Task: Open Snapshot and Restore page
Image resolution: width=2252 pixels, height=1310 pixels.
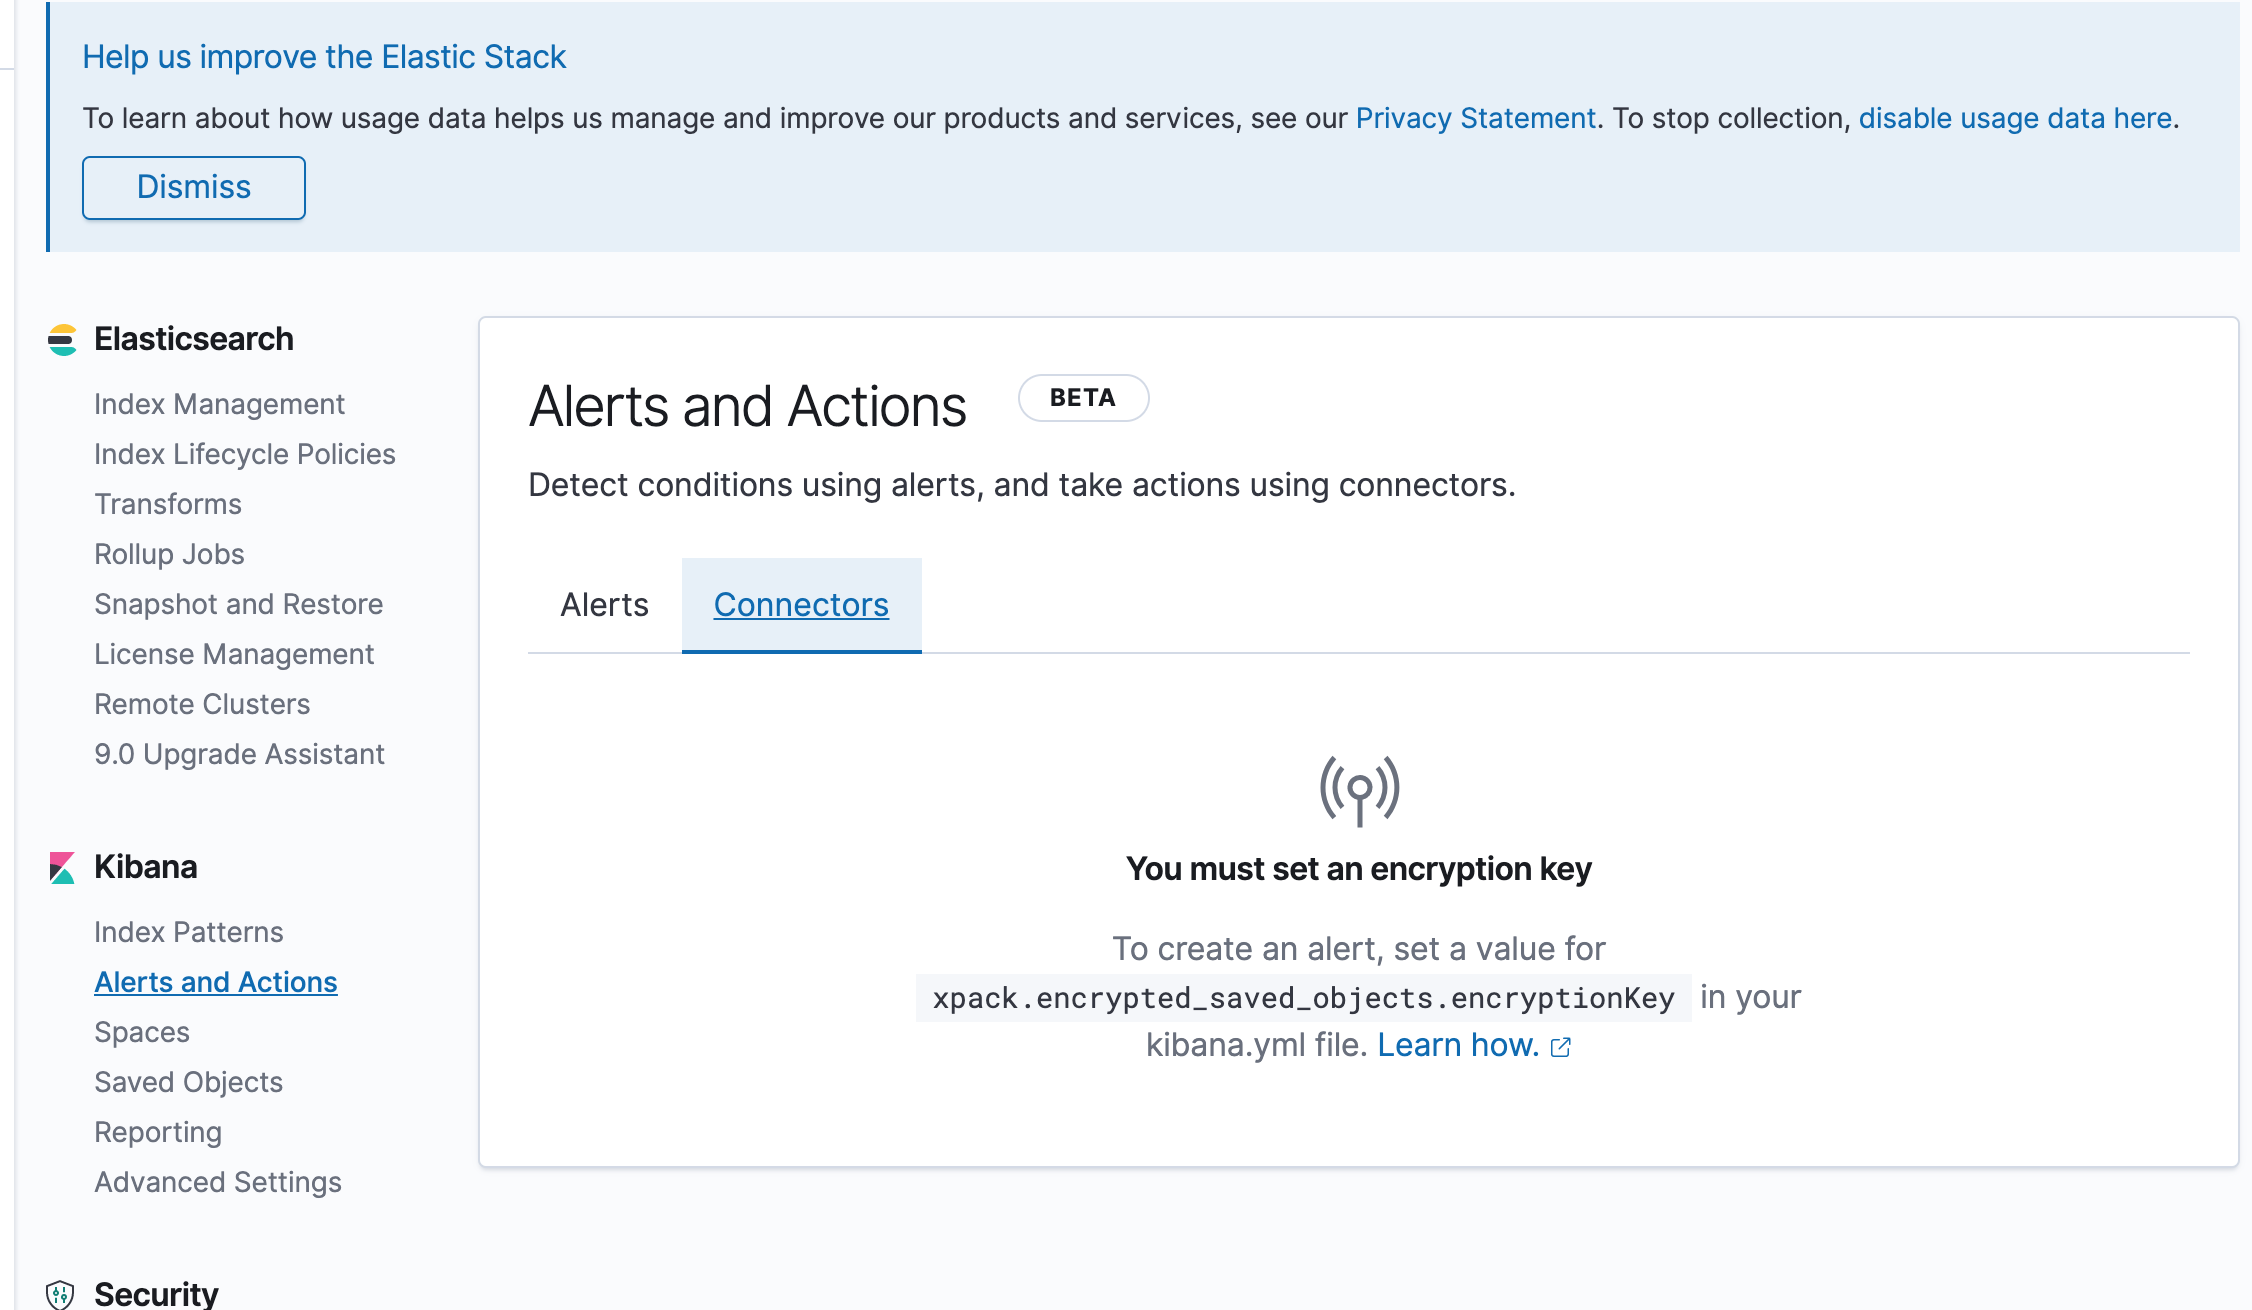Action: click(238, 604)
